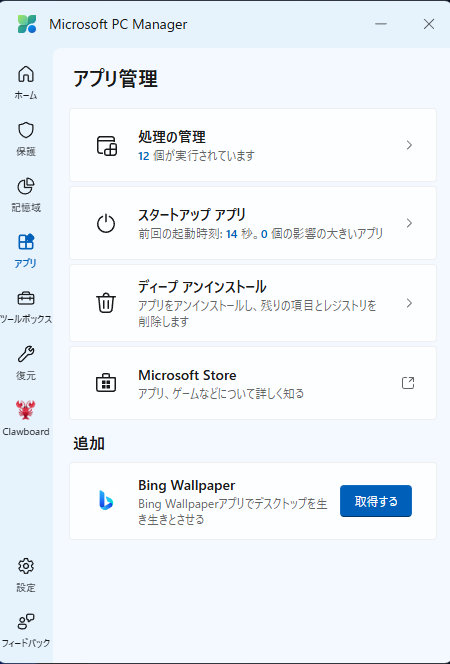This screenshot has width=450, height=664.
Task: Click the スタートアップ アプリ power icon
Action: pyautogui.click(x=106, y=224)
